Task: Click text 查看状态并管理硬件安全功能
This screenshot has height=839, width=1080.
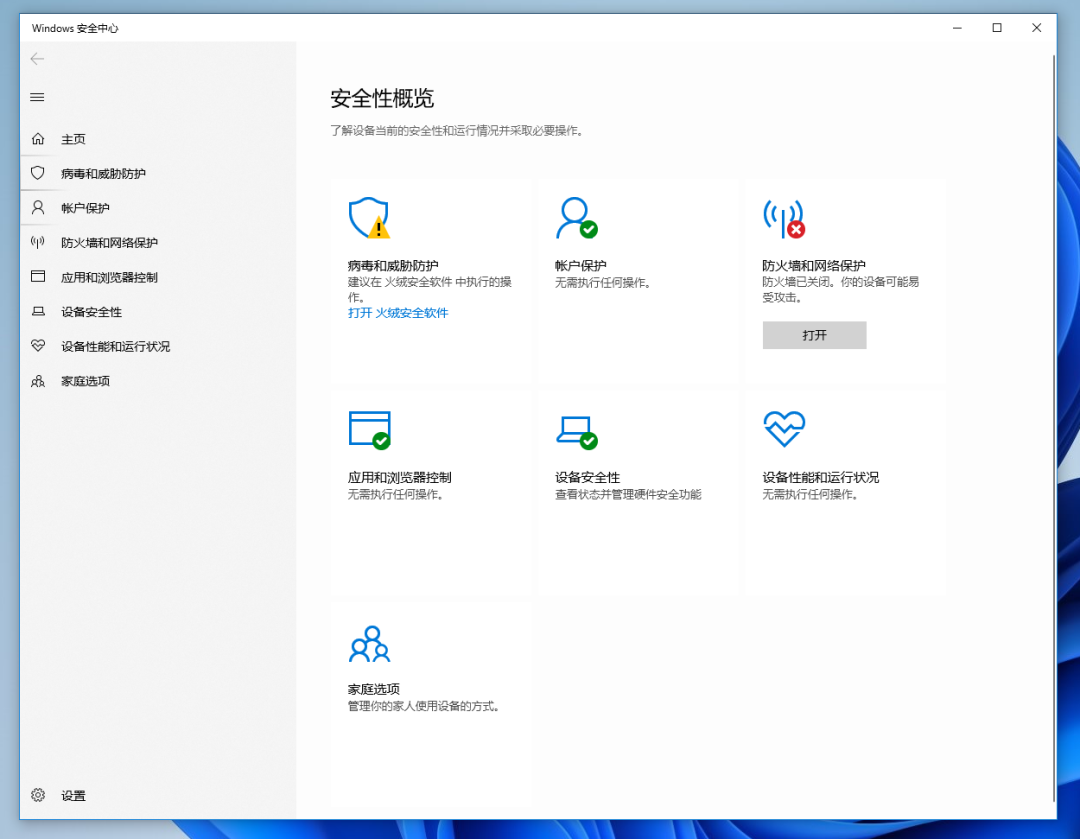Action: (628, 494)
